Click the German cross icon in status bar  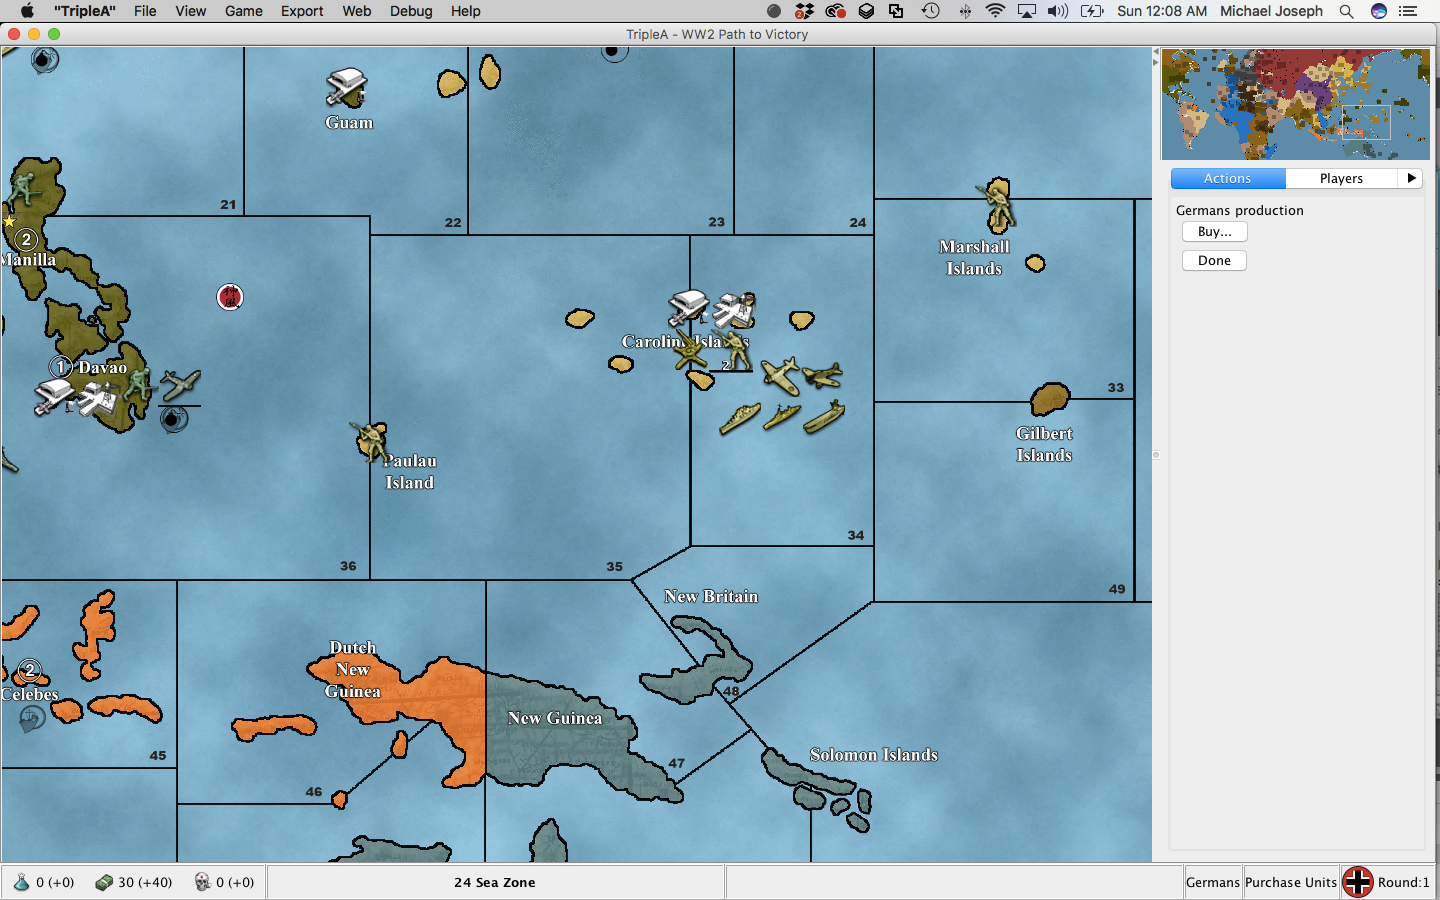[x=1357, y=882]
